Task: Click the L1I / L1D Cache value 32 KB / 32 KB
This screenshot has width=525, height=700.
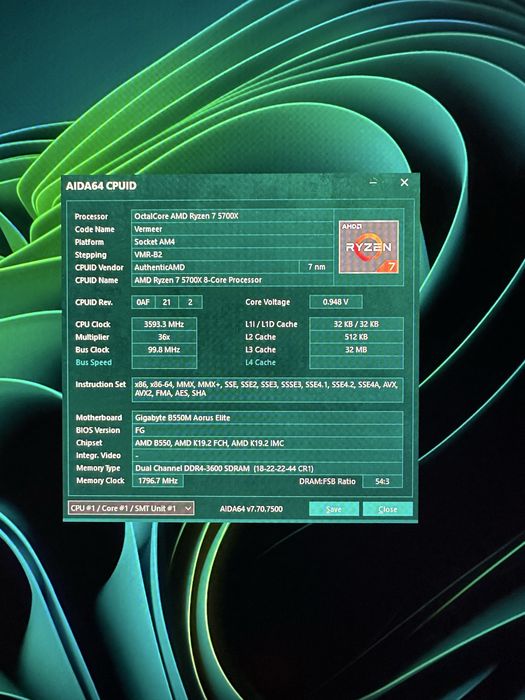Action: tap(356, 324)
